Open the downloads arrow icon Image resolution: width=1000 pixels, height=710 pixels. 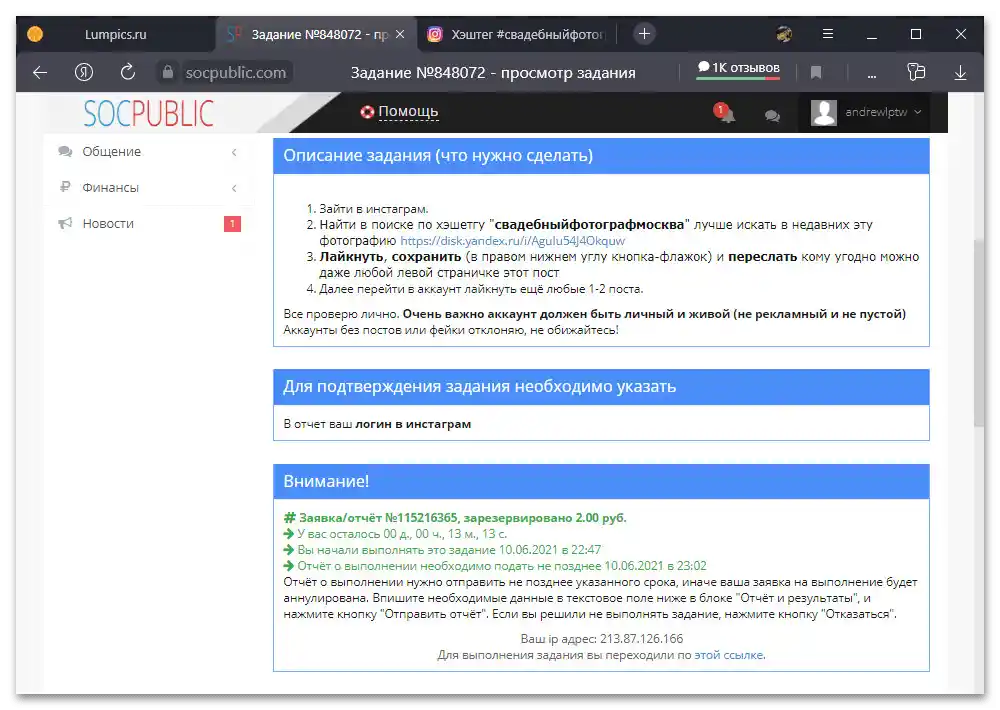click(960, 73)
